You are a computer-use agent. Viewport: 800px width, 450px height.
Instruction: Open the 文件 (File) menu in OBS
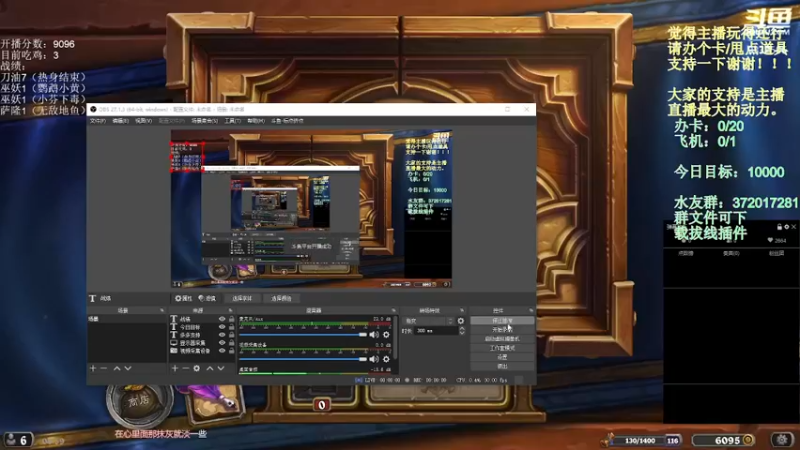point(97,121)
